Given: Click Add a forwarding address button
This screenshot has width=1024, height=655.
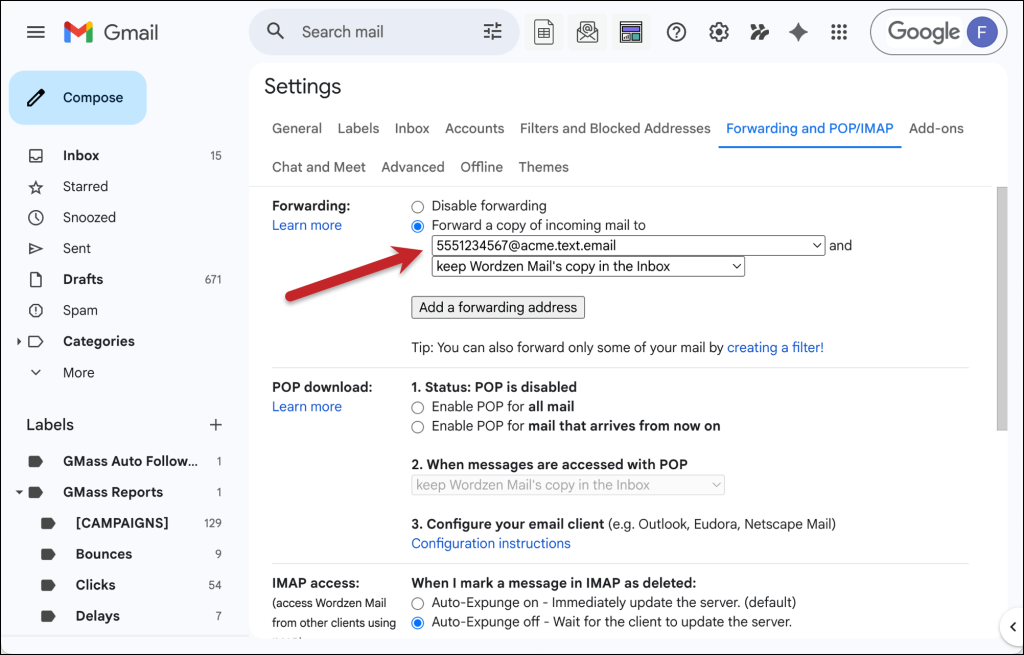Looking at the screenshot, I should (x=498, y=307).
